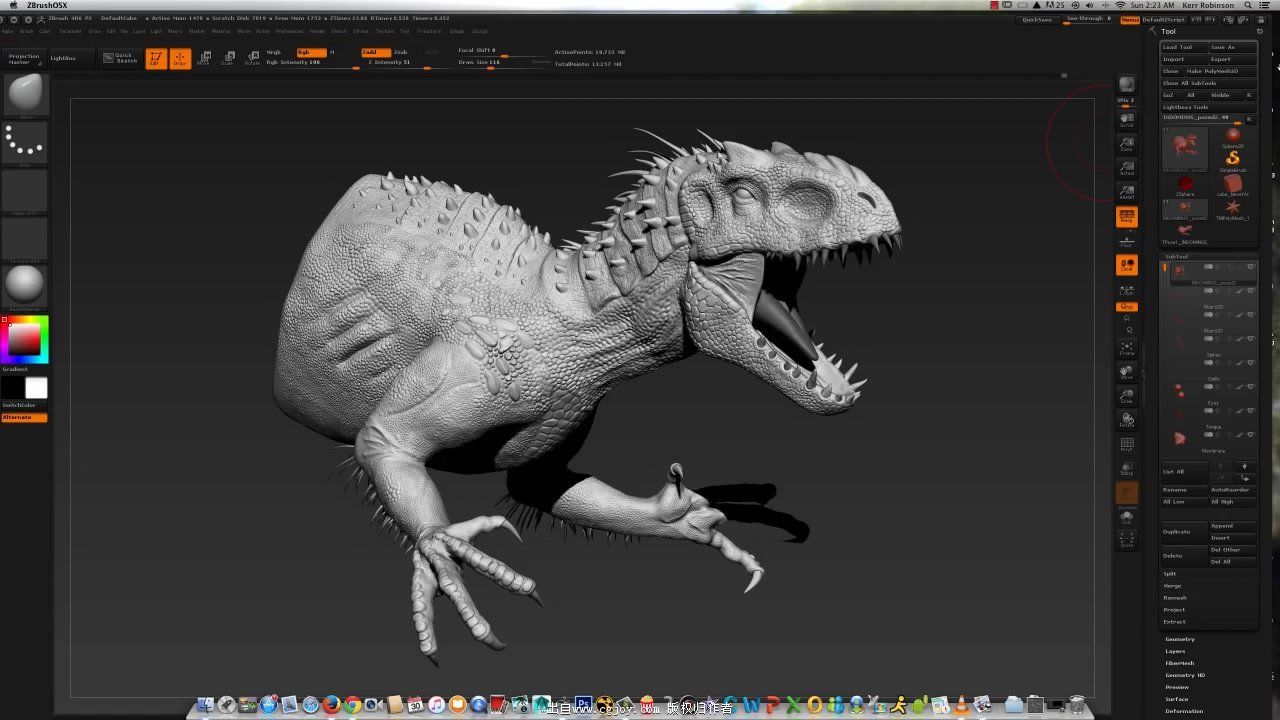Toggle Transp transparency mode

click(x=1127, y=469)
